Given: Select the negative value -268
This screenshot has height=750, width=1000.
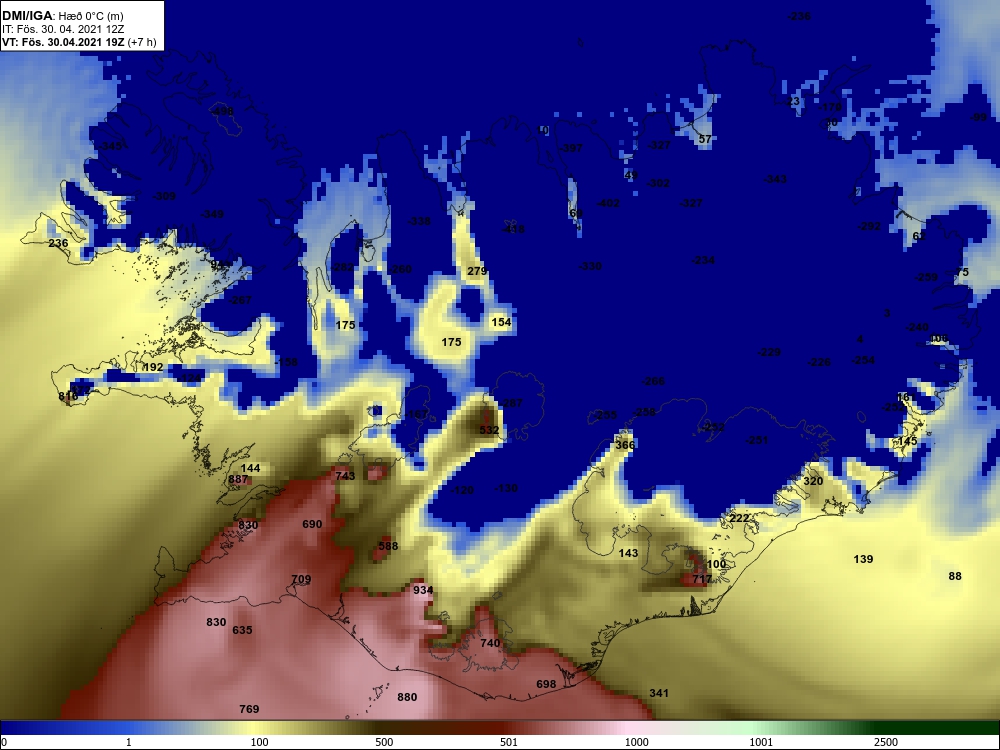Looking at the screenshot, I should point(653,381).
